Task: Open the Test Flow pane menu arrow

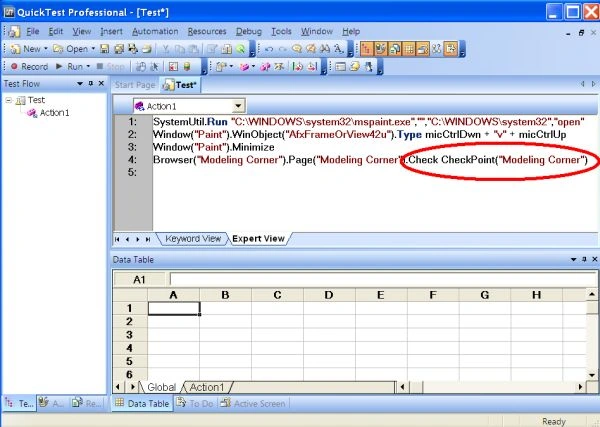Action: click(80, 83)
